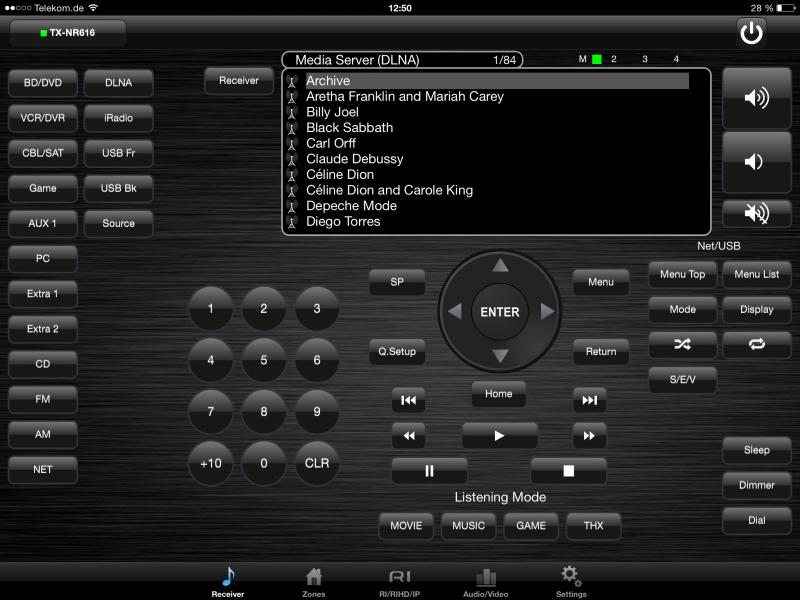Select the NET input
Viewport: 800px width, 600px height.
[x=43, y=470]
